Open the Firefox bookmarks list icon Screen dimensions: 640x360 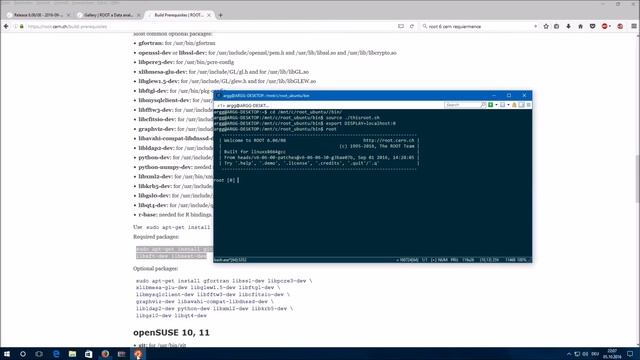556,26
